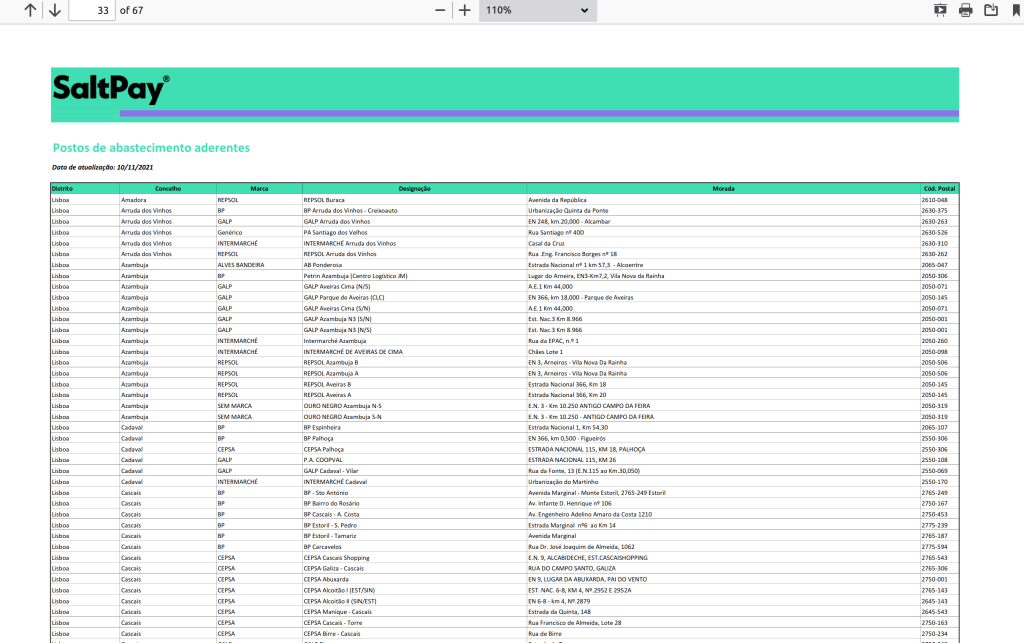Screen dimensions: 1024x643
Task: Open the 110% zoom level dropdown
Action: pos(537,10)
